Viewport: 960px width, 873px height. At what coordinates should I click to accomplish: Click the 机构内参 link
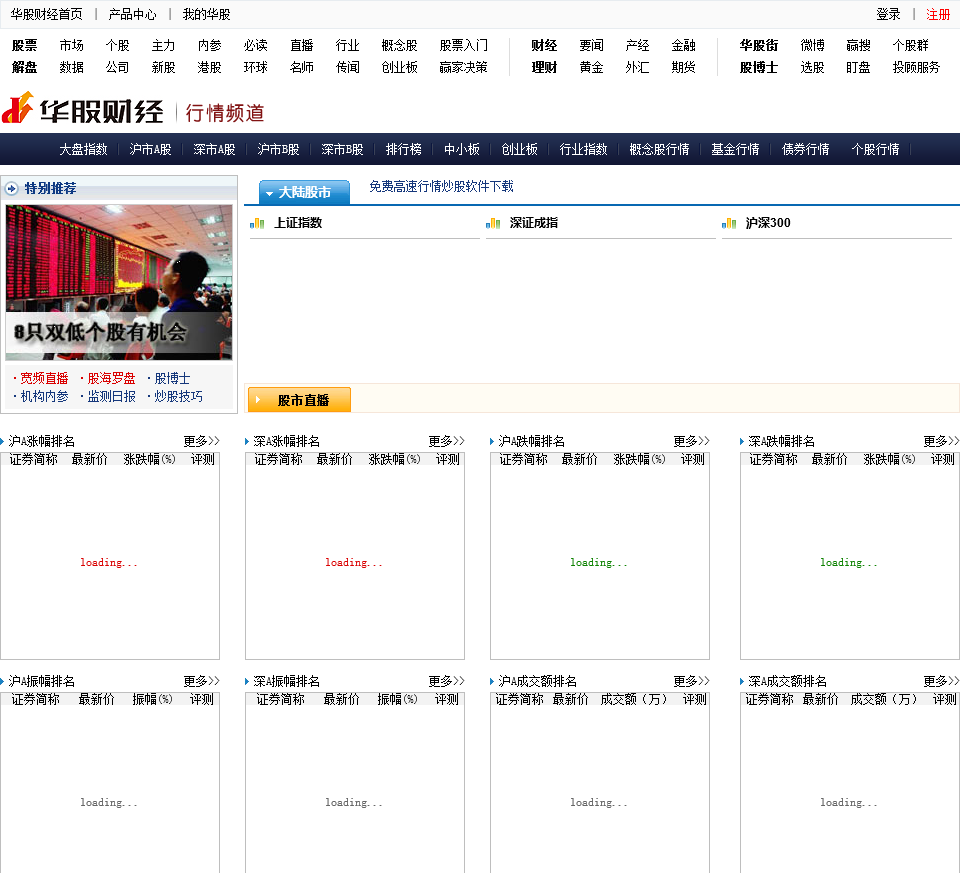pyautogui.click(x=44, y=397)
